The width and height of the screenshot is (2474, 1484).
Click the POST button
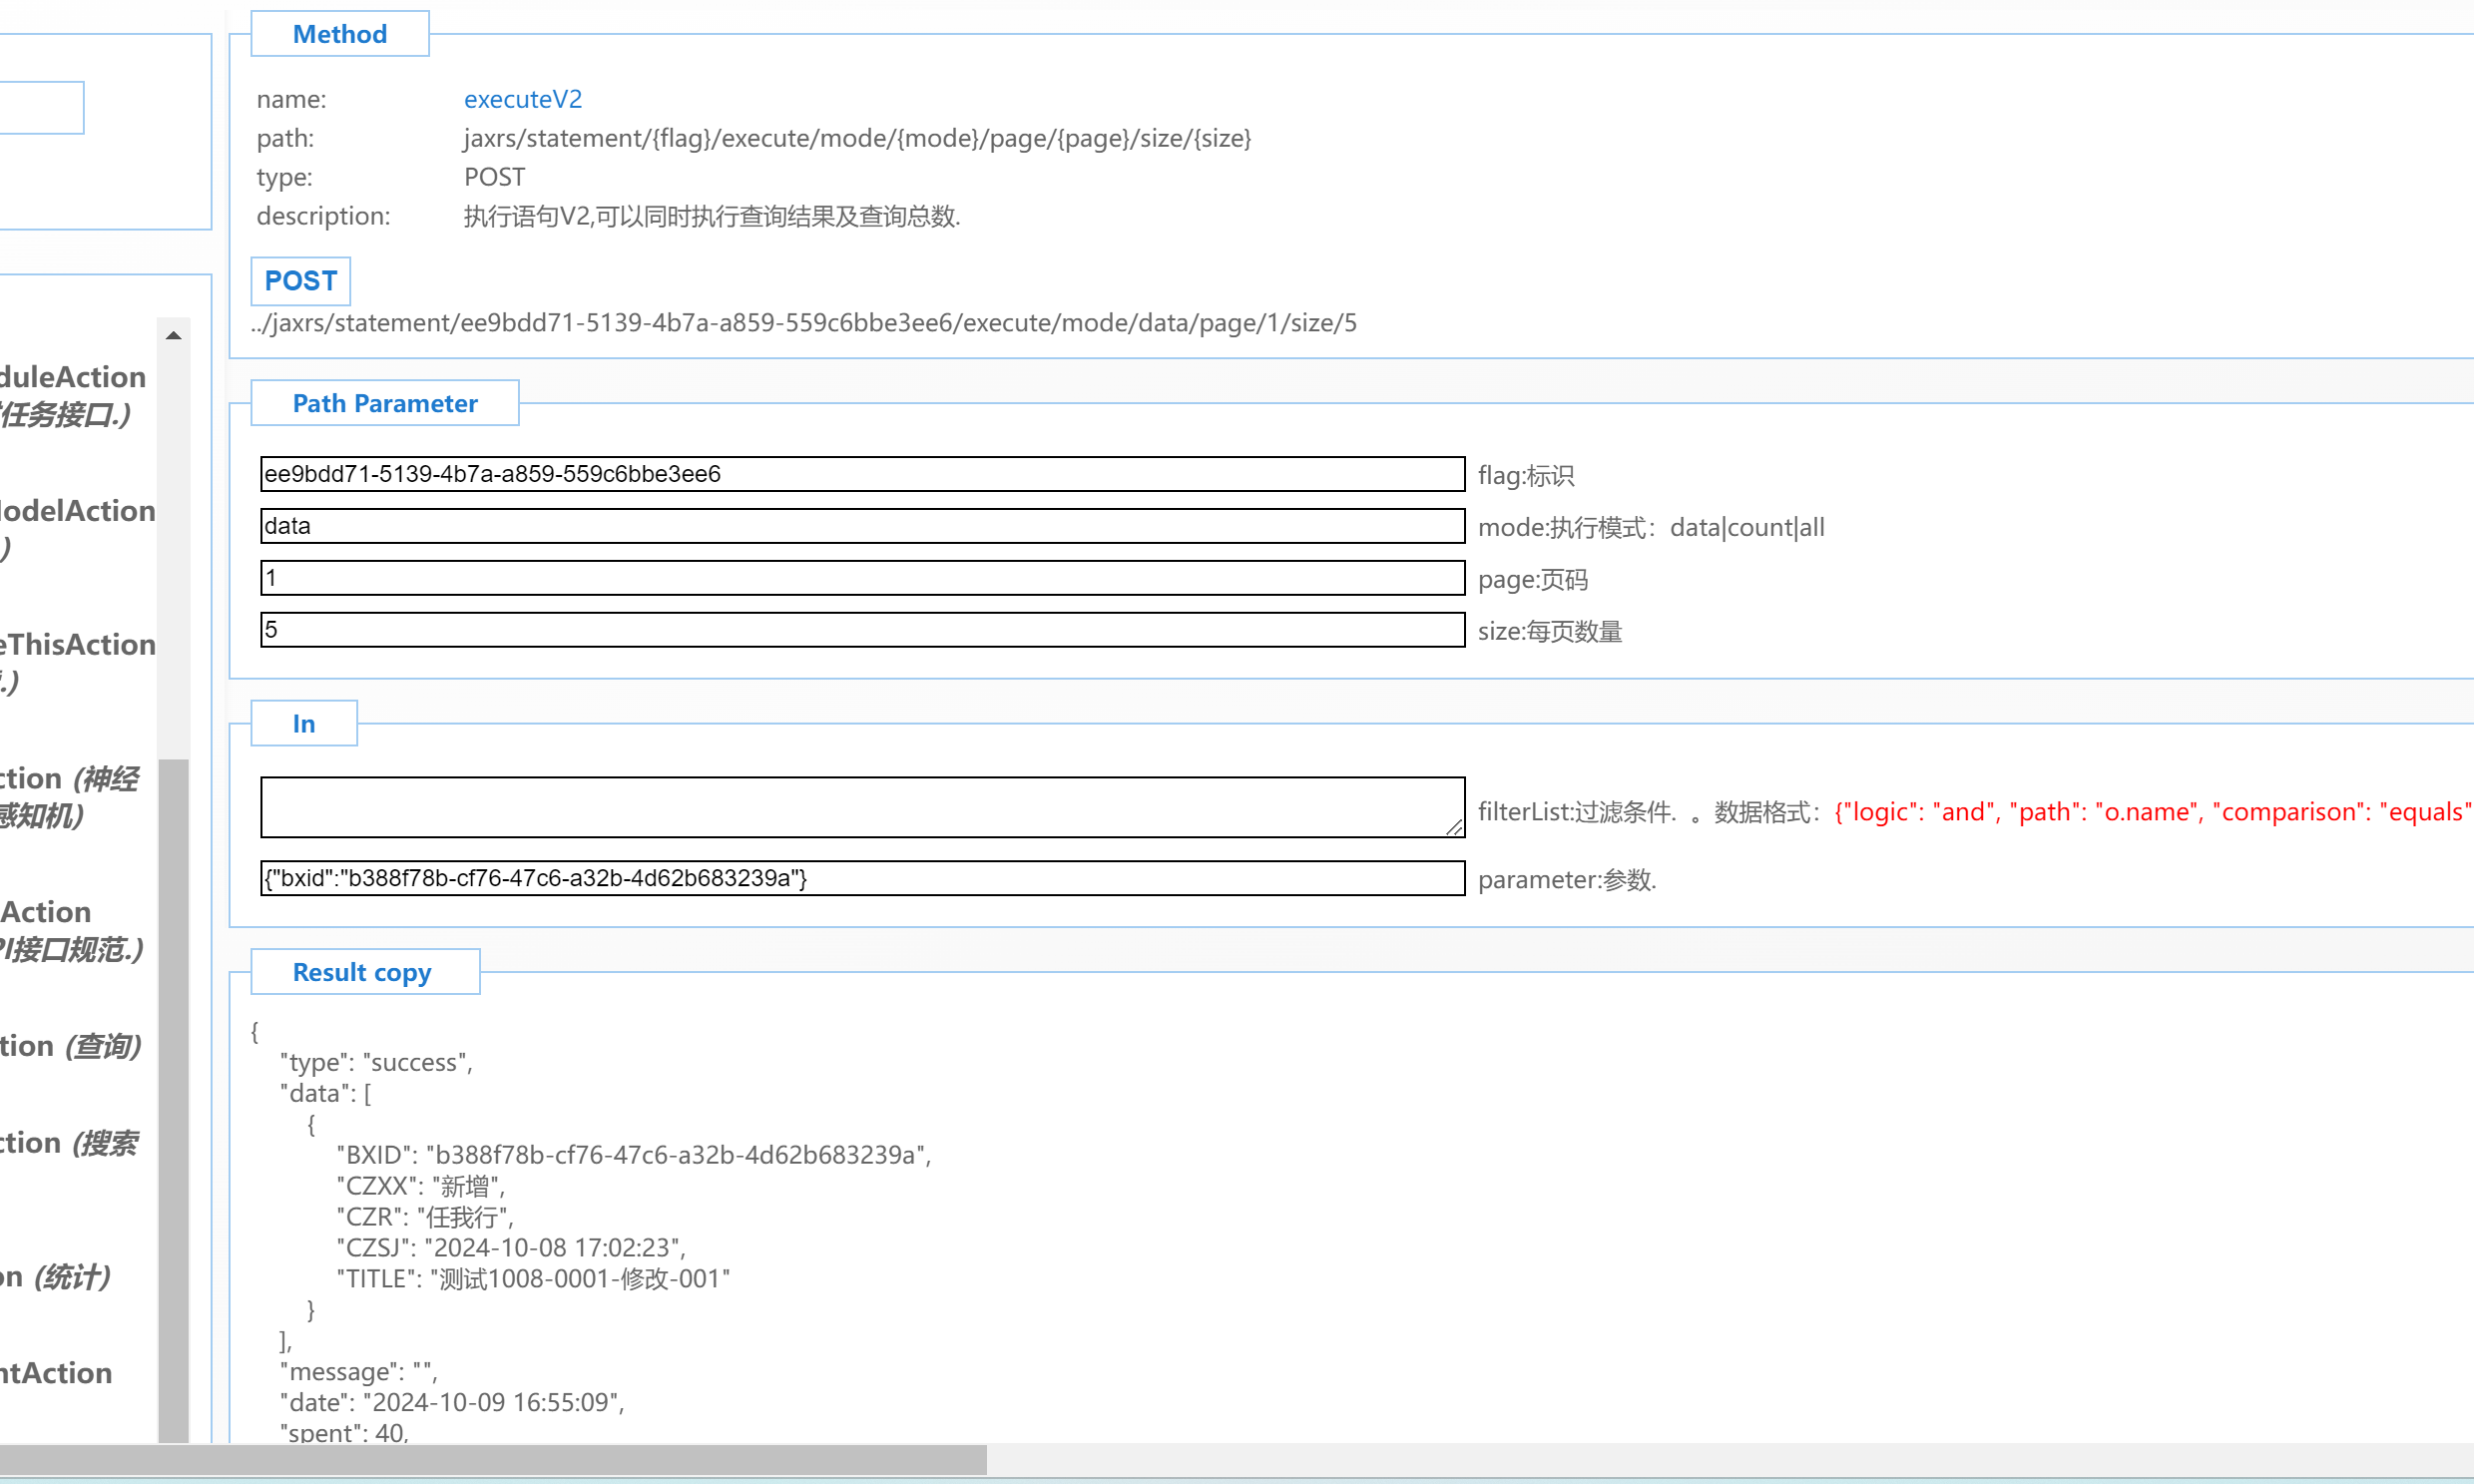tap(300, 281)
